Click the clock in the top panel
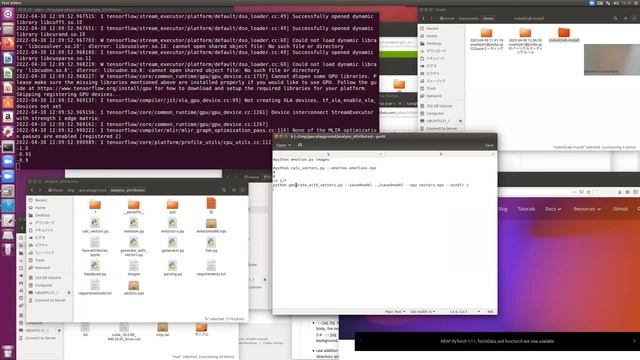The image size is (640, 360). click(x=626, y=3)
